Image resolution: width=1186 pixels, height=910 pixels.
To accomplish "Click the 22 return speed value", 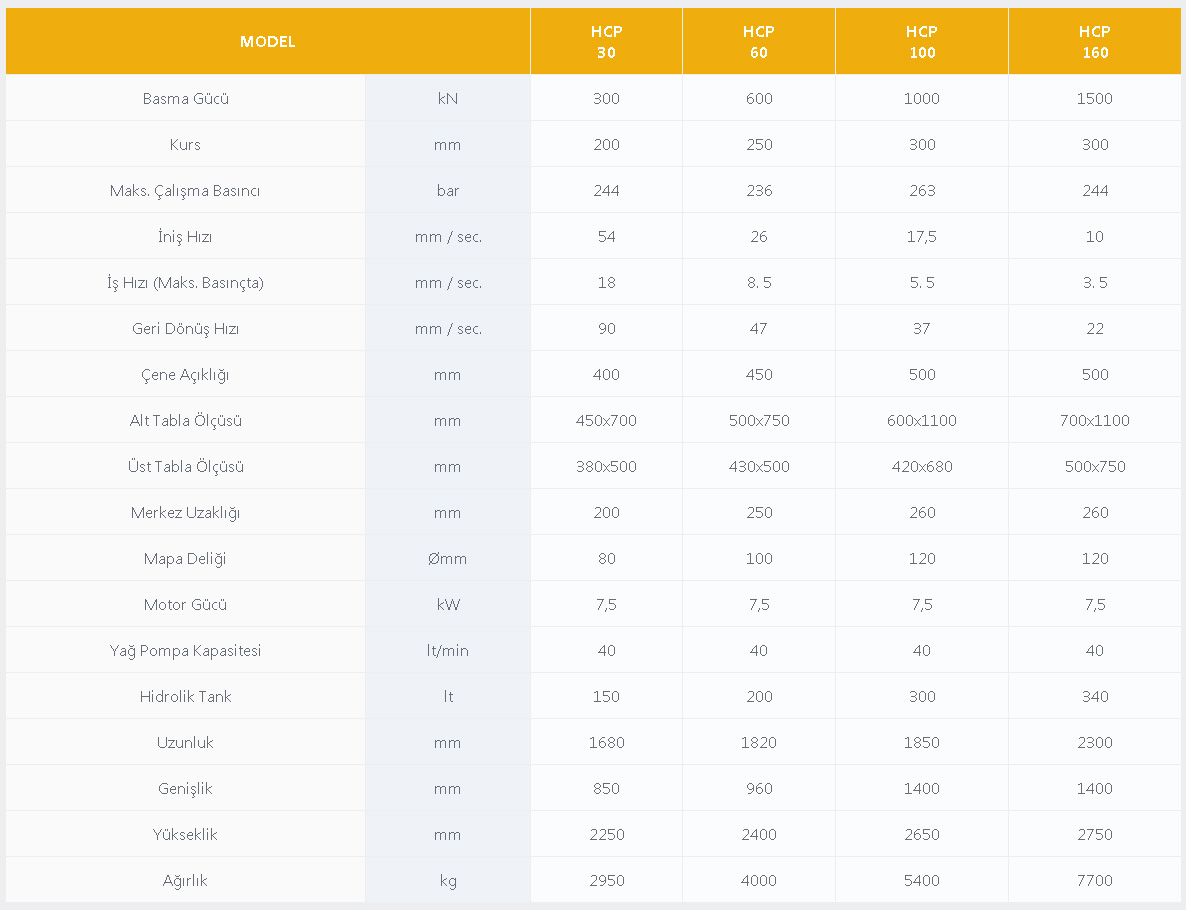I will coord(1094,329).
